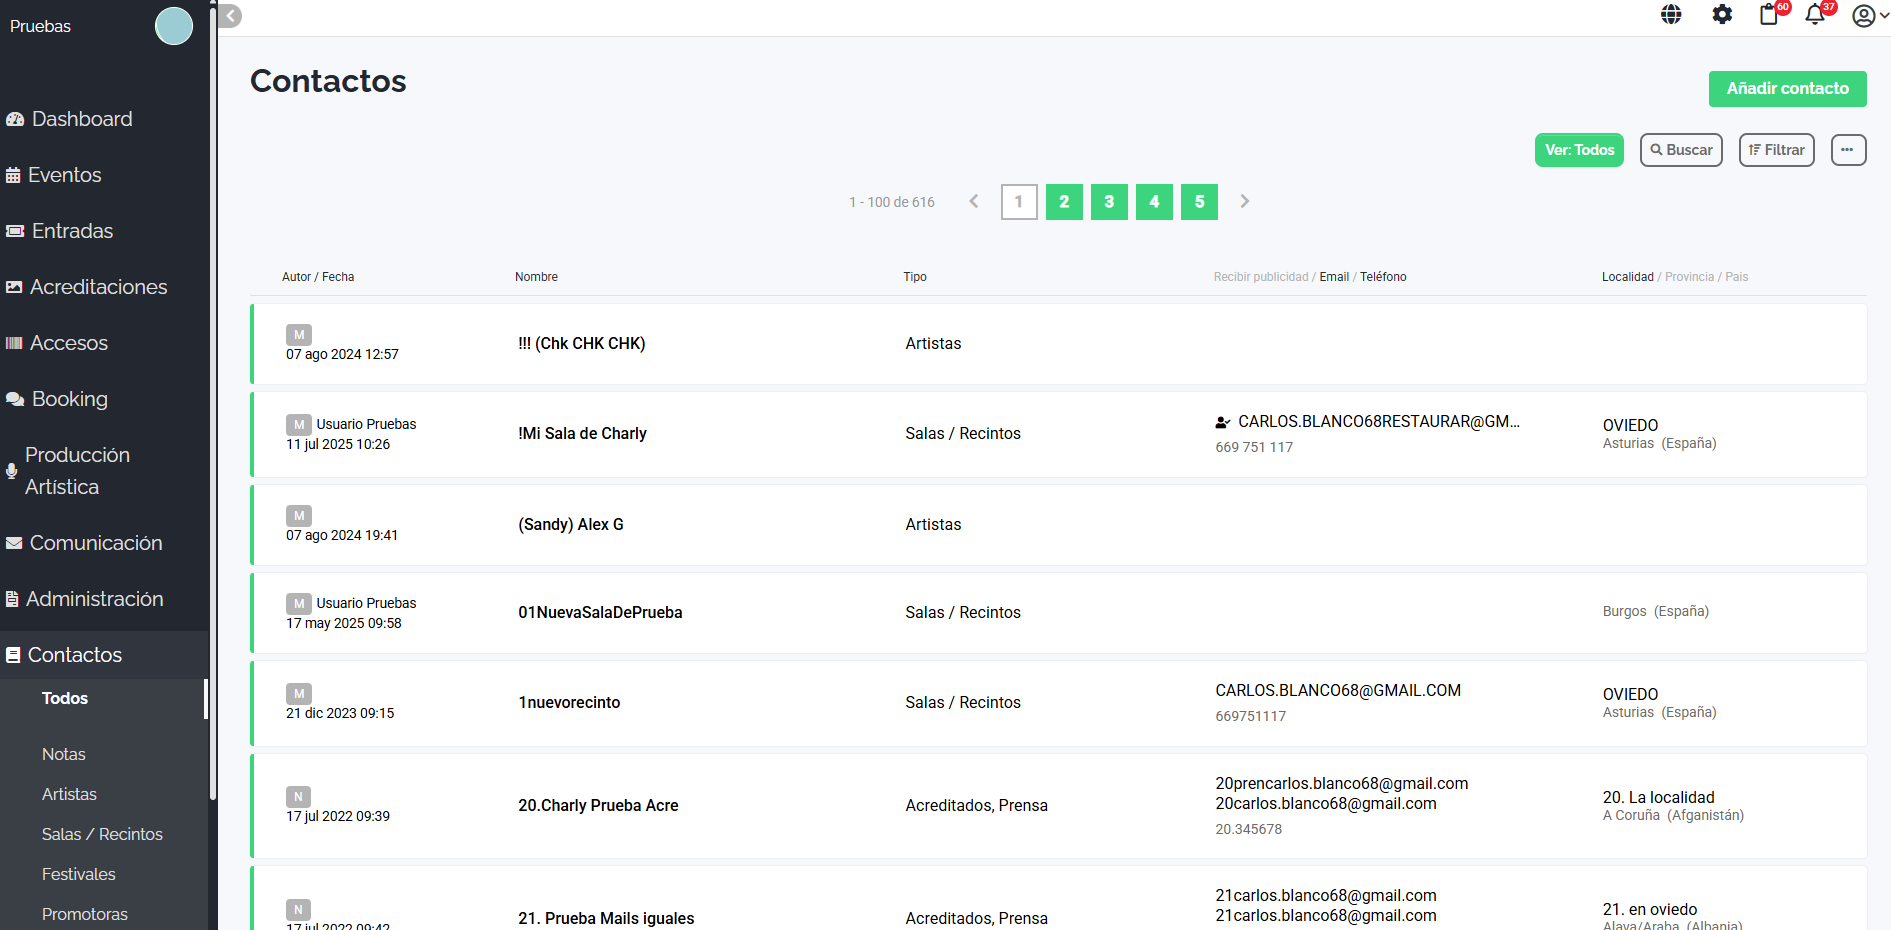Screen dimensions: 1891x930
Task: Click the Pruebas round avatar in sidebar
Action: [174, 26]
